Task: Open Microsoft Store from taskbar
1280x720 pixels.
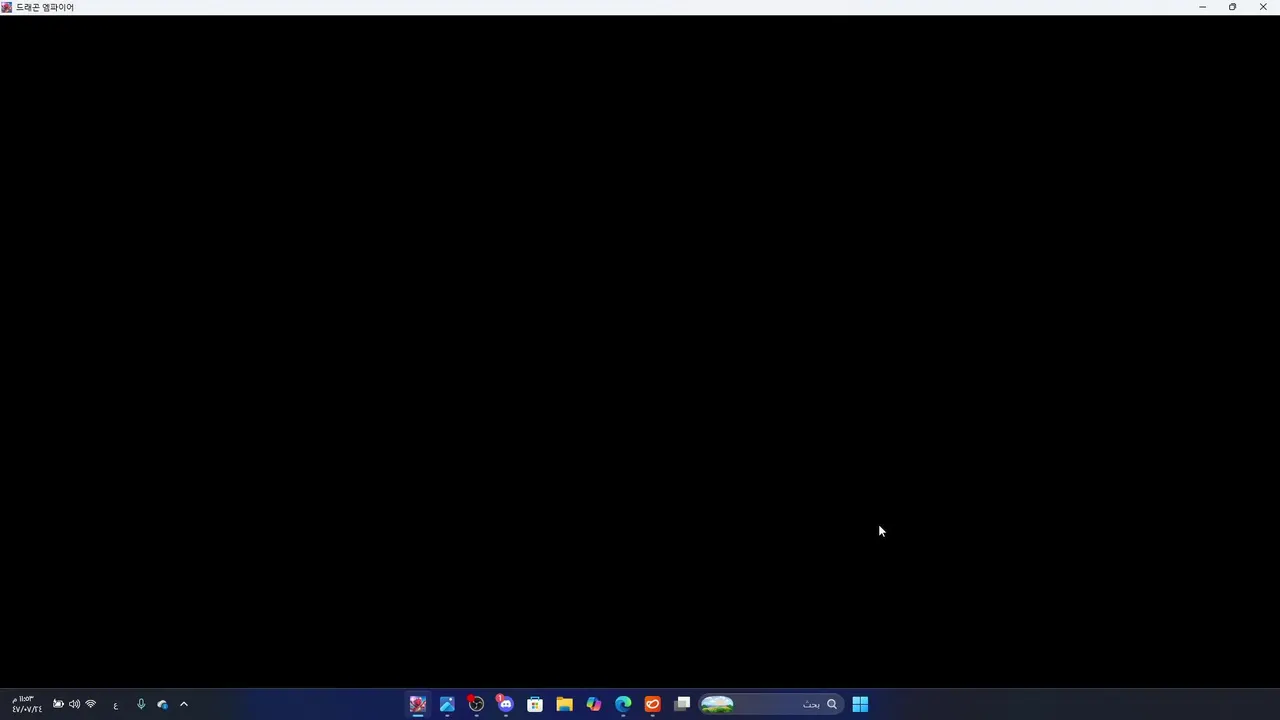Action: 535,704
